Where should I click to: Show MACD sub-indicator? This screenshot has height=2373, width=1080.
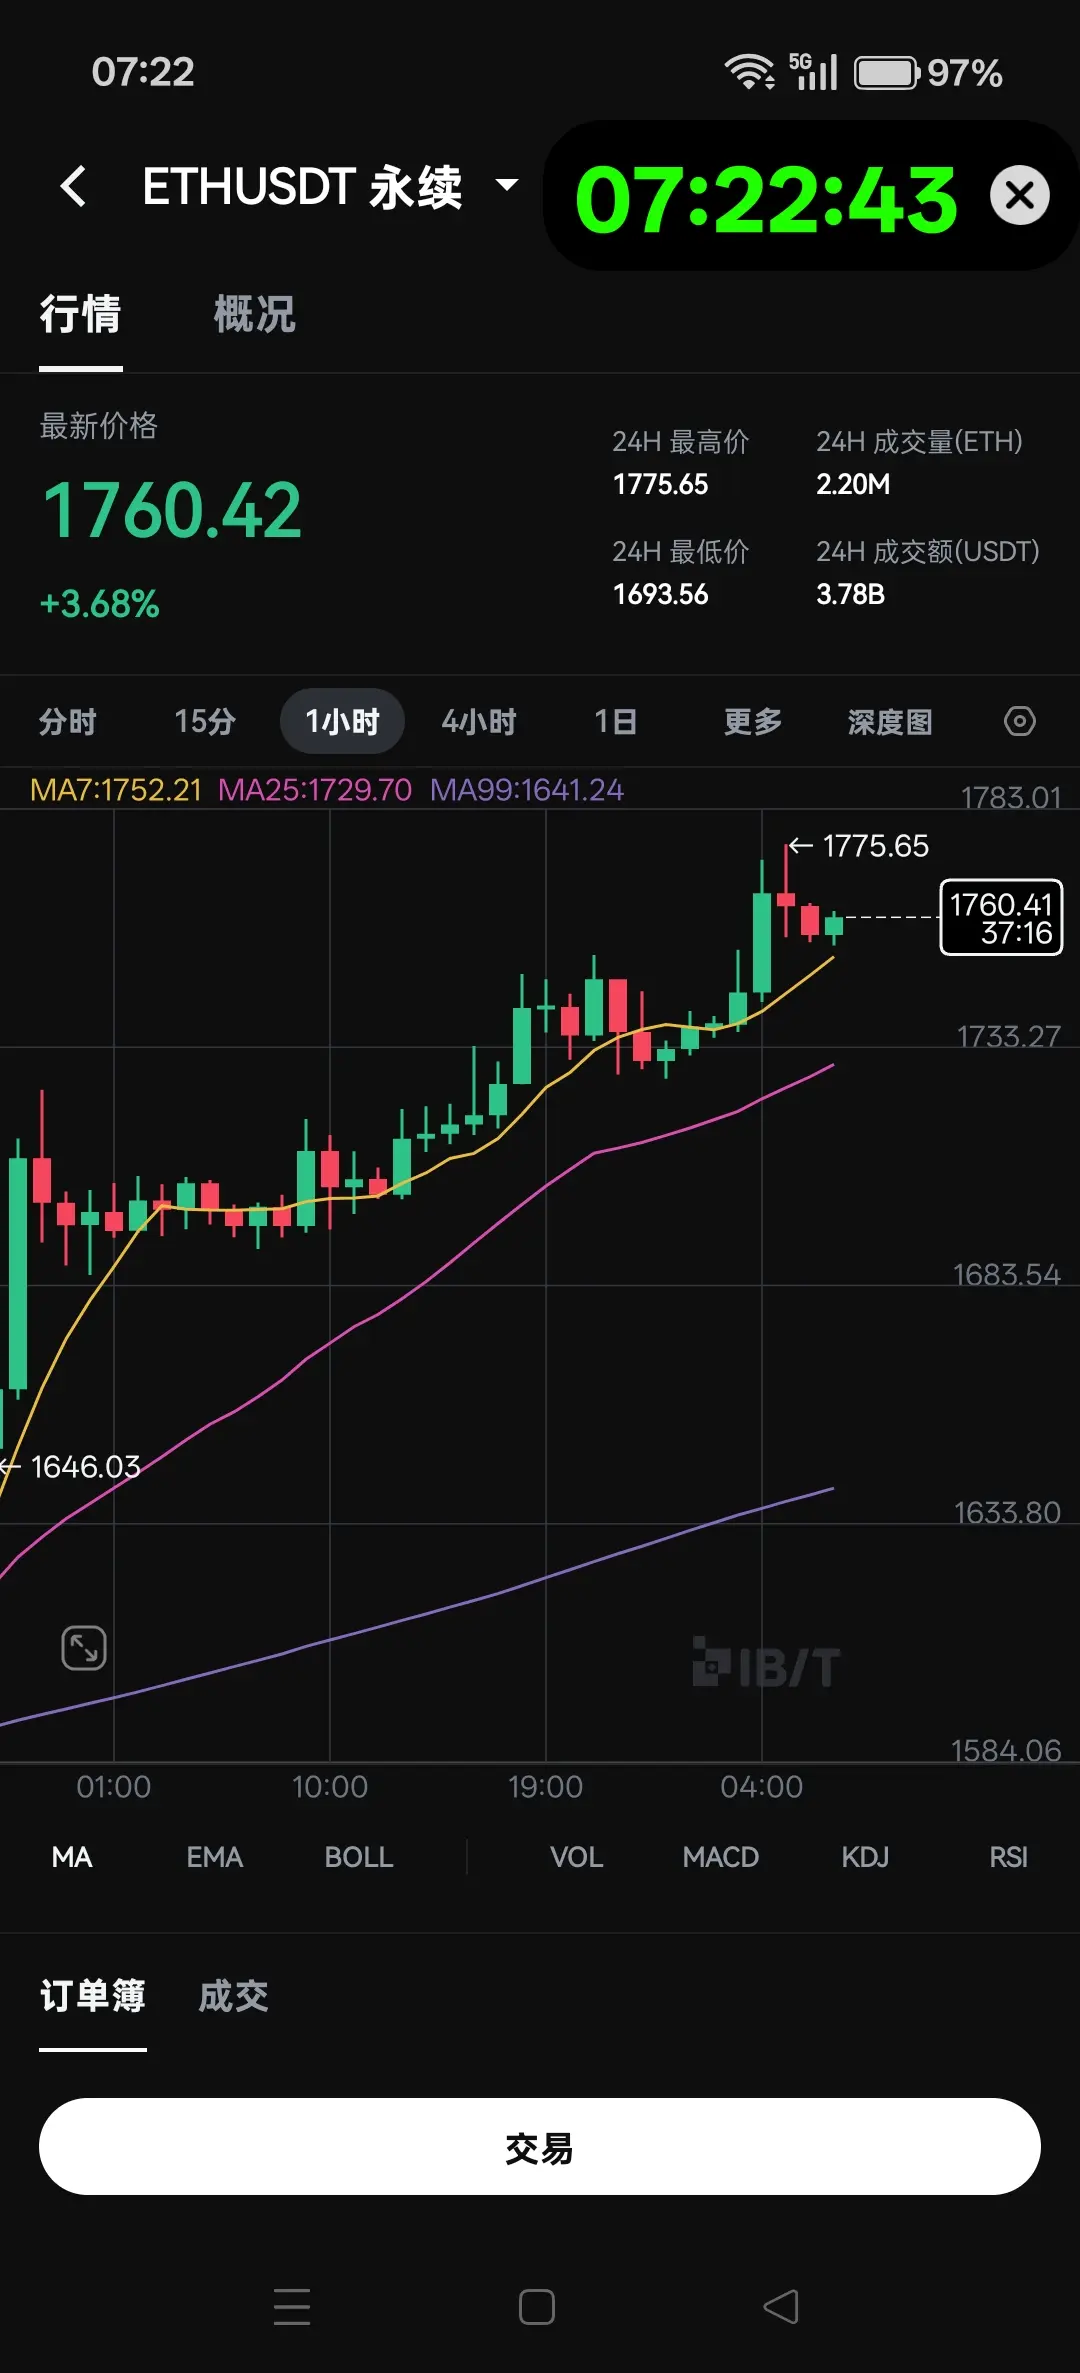coord(721,1857)
